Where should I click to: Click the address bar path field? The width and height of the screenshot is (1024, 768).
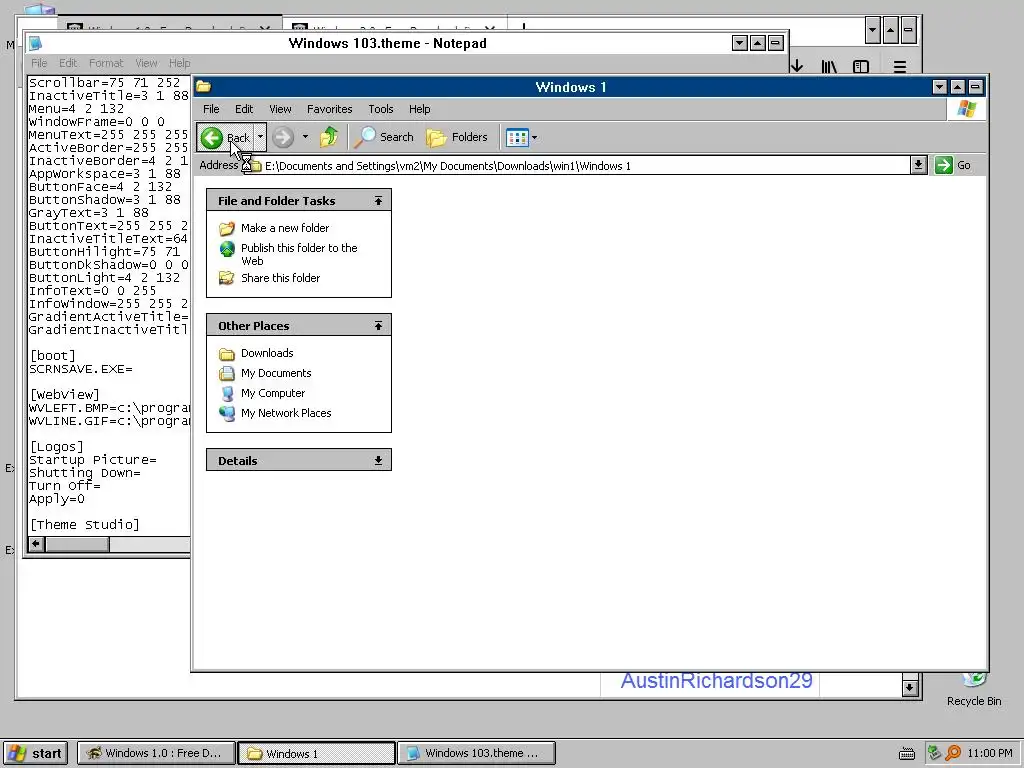pos(579,166)
